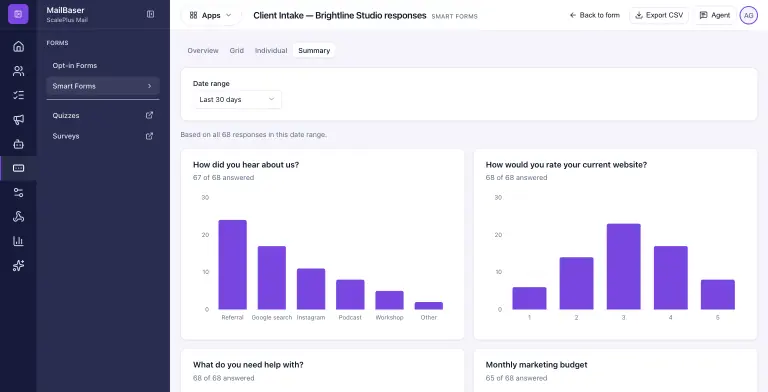This screenshot has height=392, width=768.
Task: Open the checklist tasks icon
Action: tap(18, 95)
